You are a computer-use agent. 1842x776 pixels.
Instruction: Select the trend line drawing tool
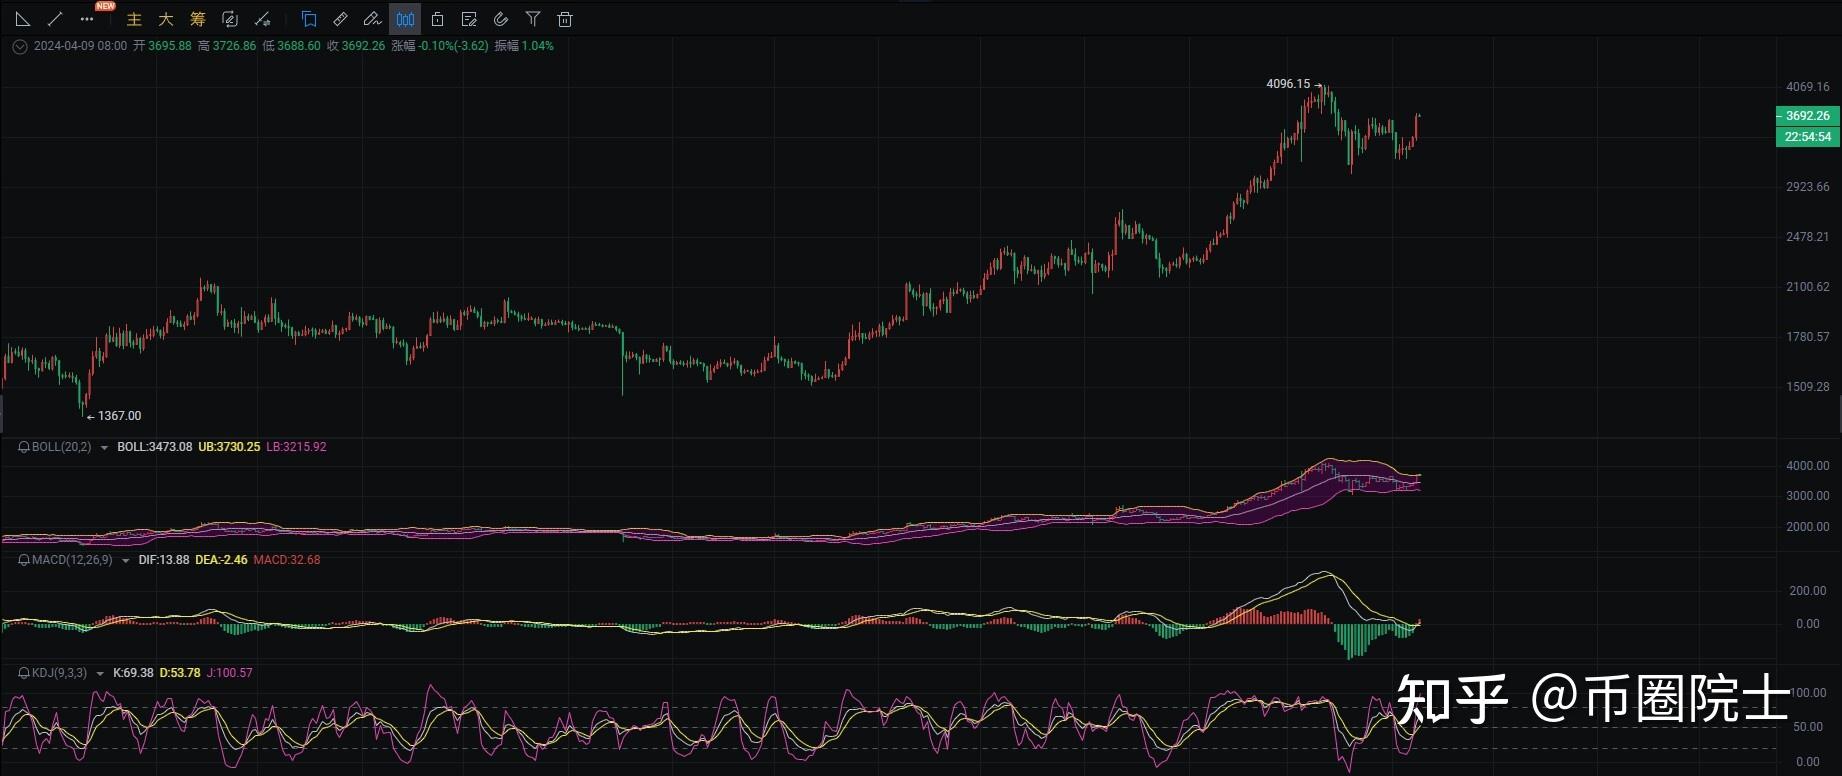pos(55,19)
